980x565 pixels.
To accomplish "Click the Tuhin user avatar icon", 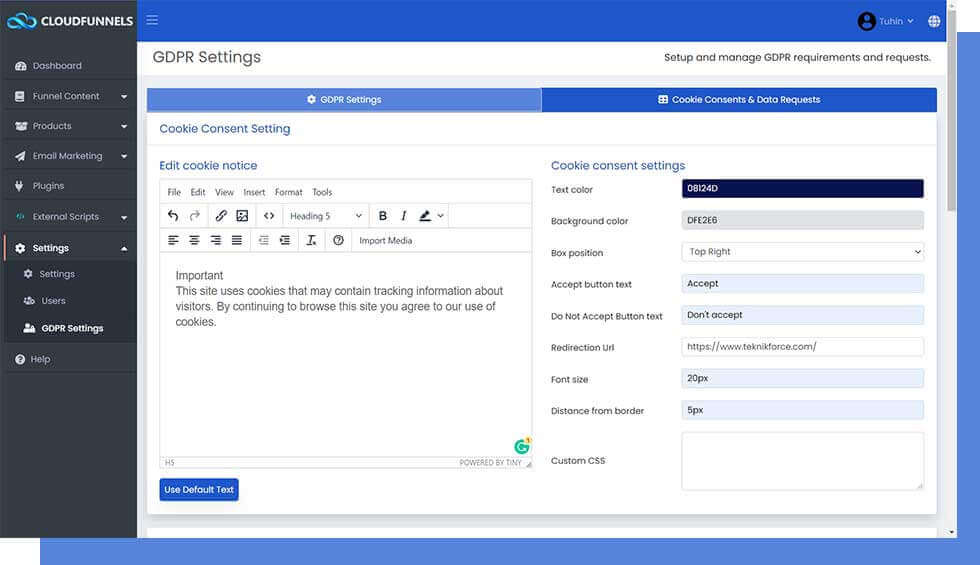I will point(866,21).
